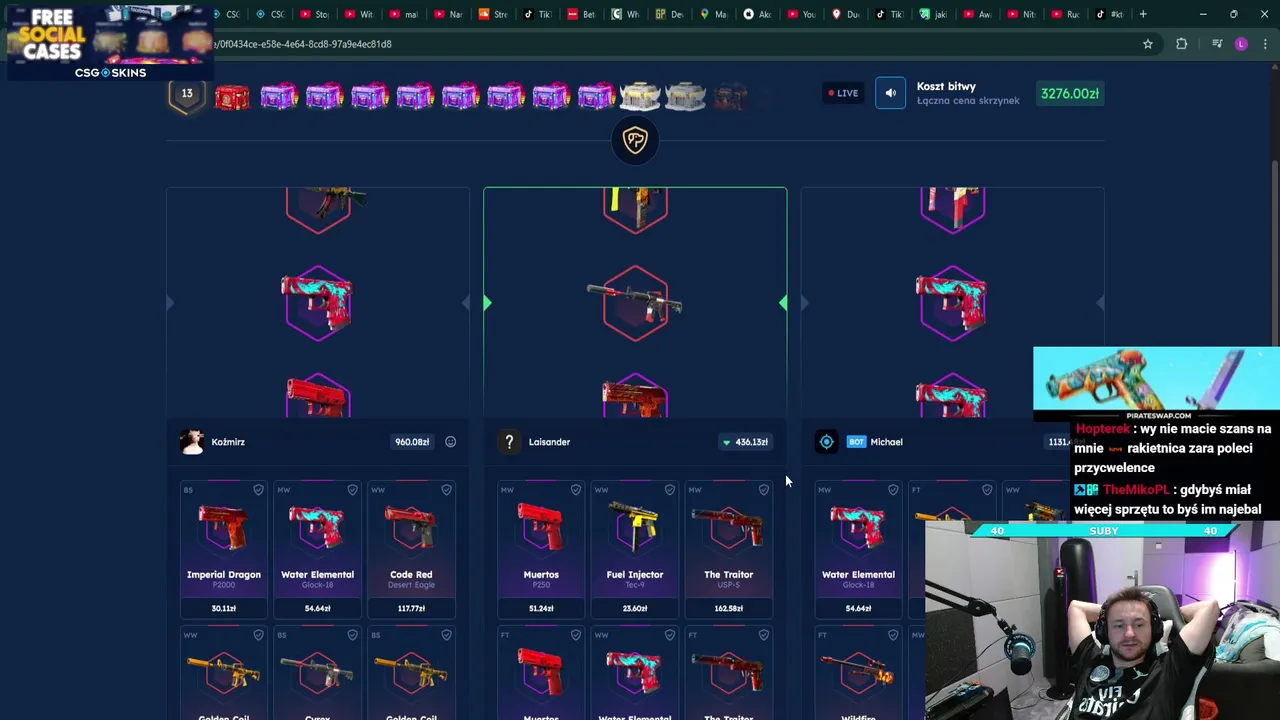1280x720 pixels.
Task: Click the 'Koszt bitwy' label
Action: (946, 87)
